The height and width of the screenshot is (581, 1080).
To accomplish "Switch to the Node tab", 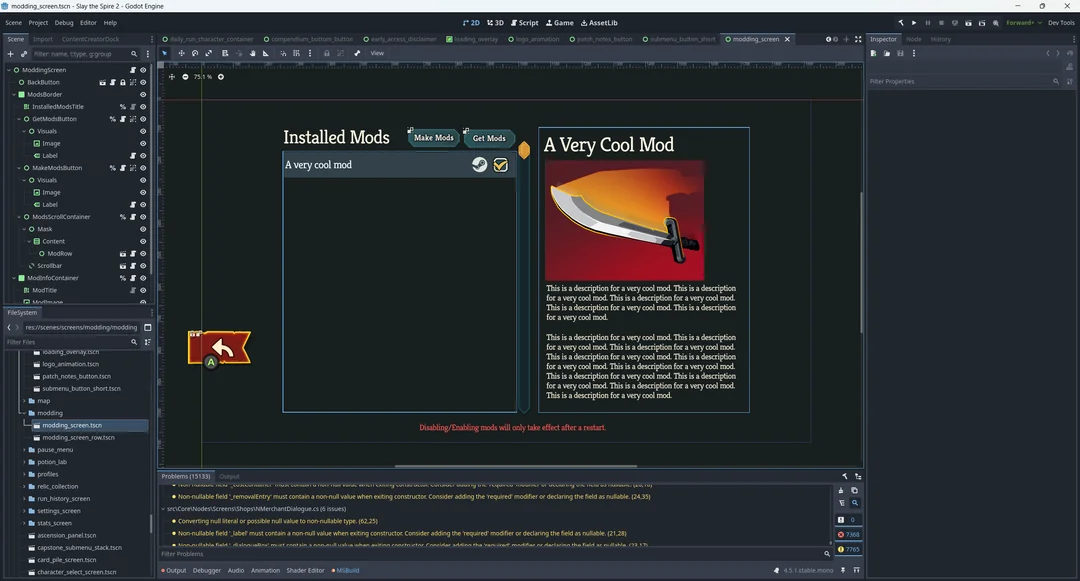I will coord(913,39).
